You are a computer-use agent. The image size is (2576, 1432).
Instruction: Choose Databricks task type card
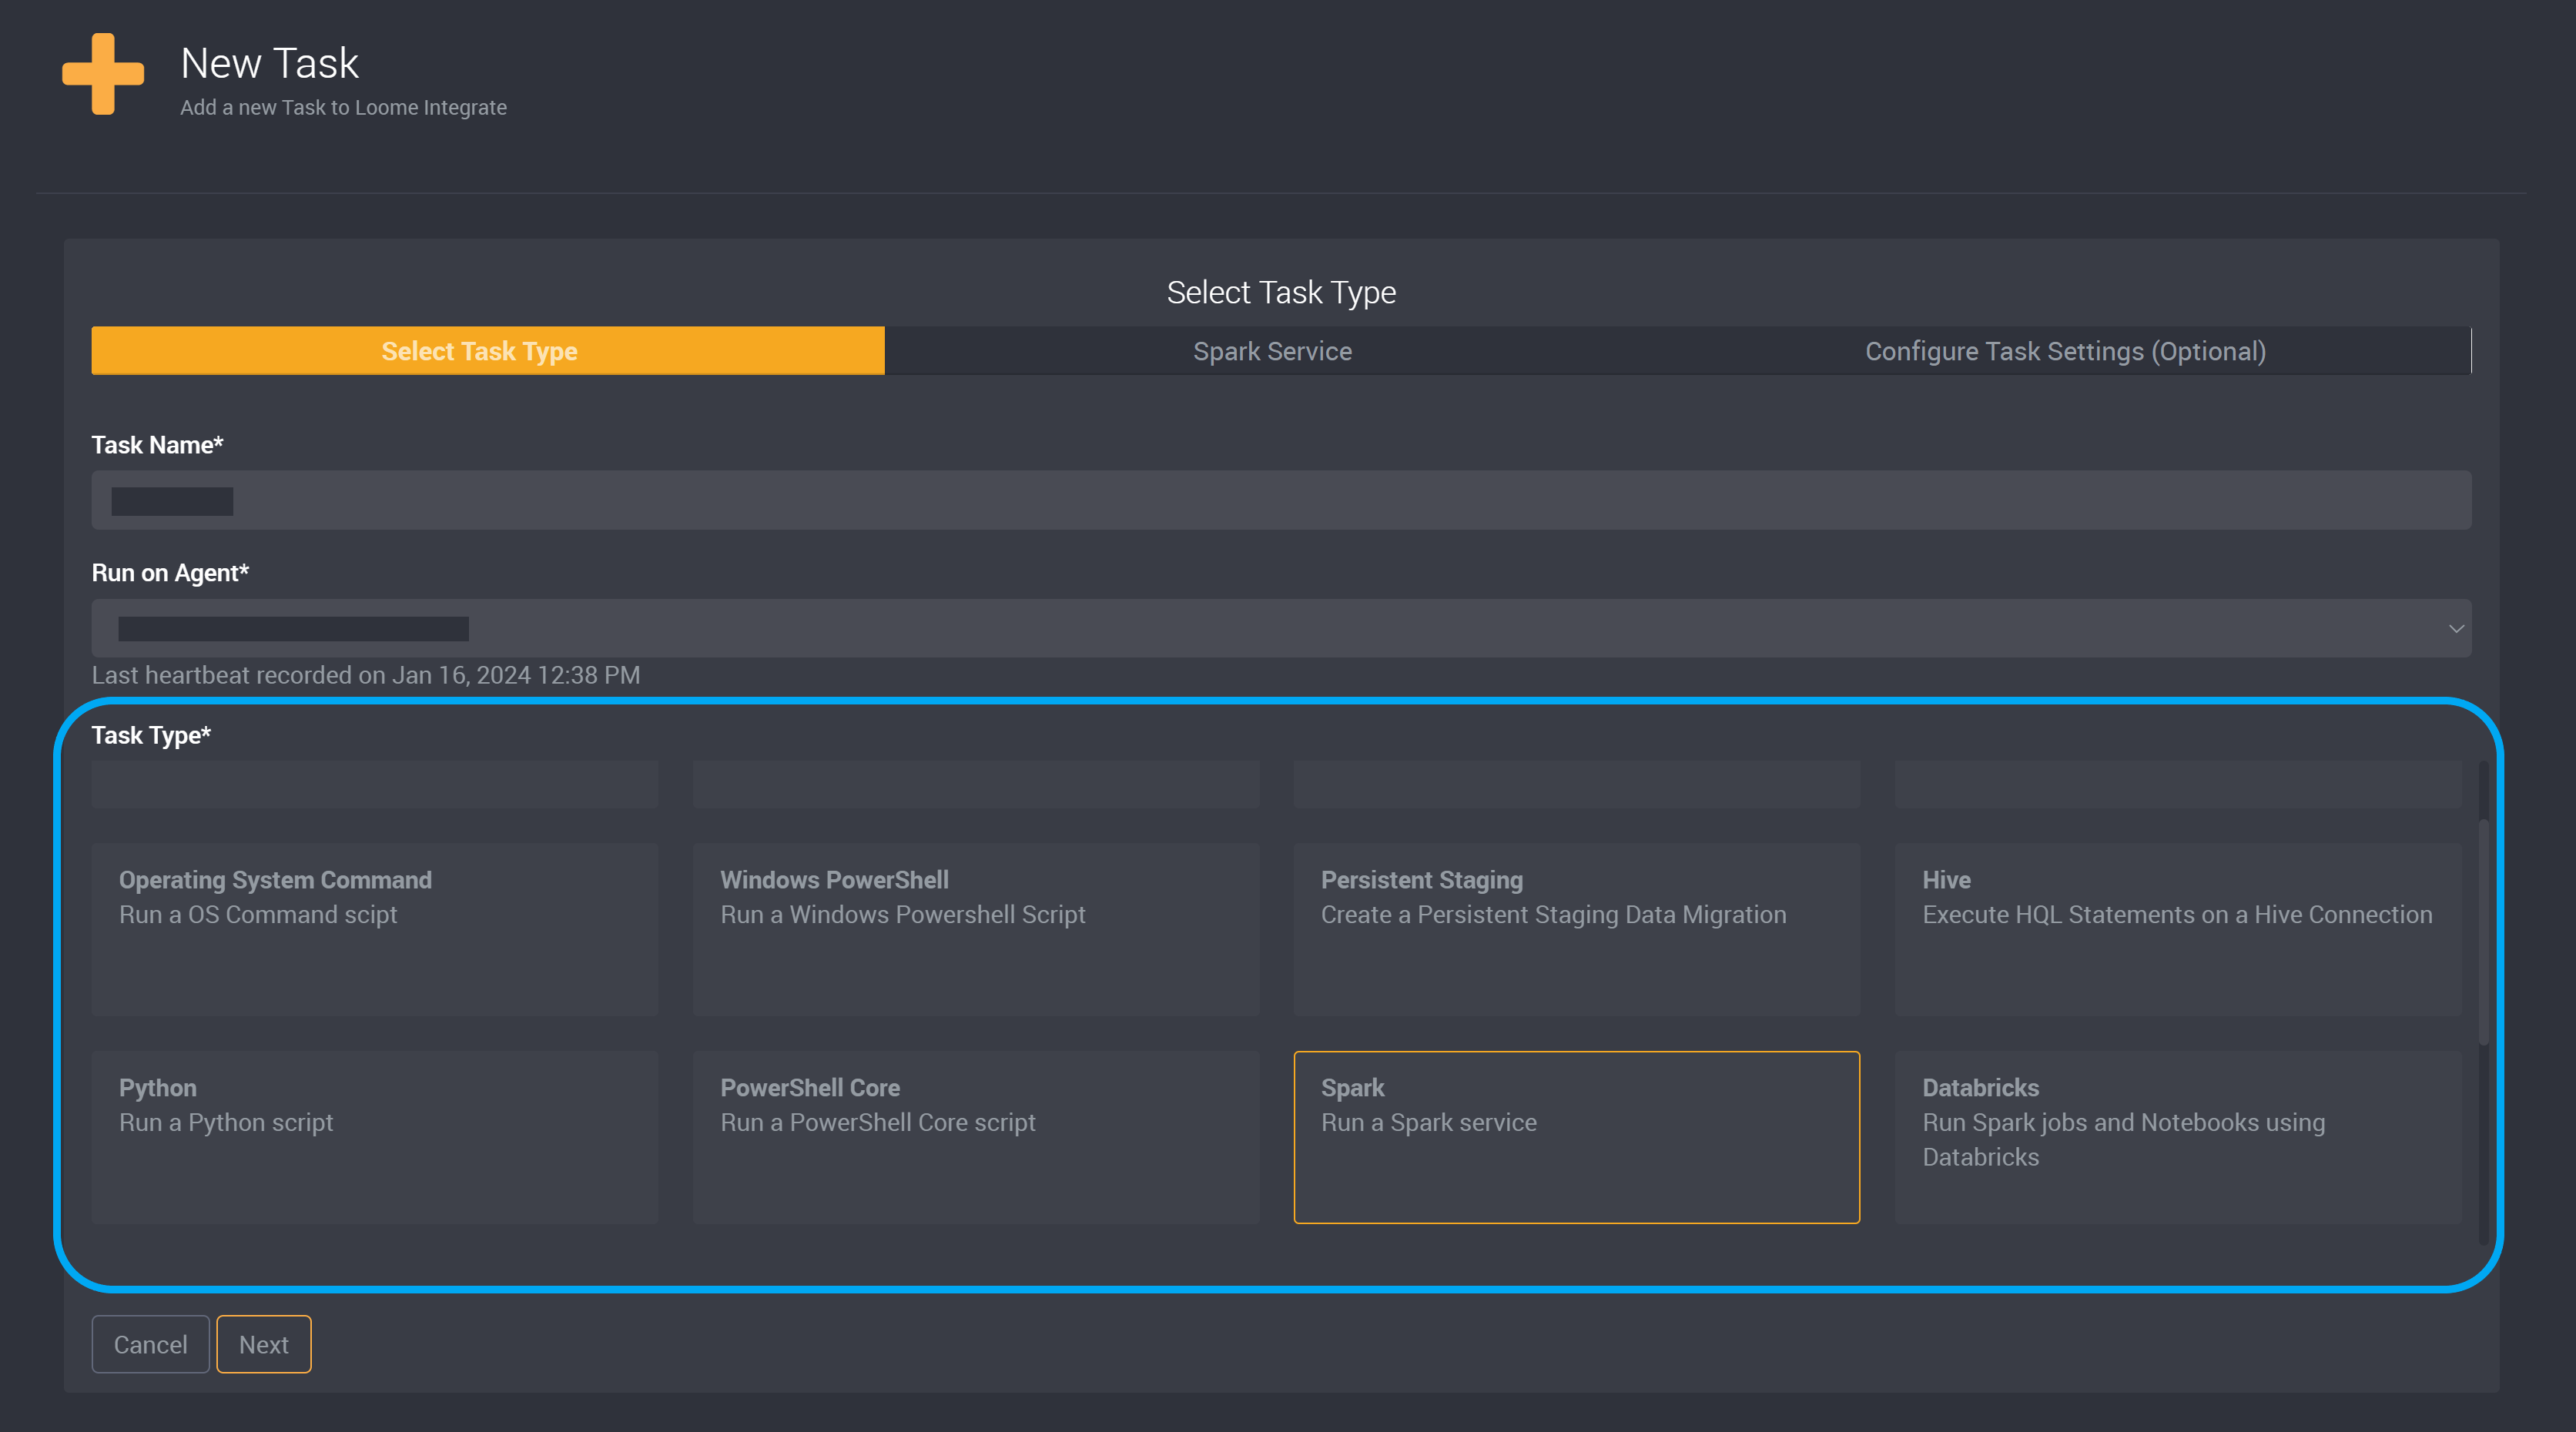tap(2178, 1137)
